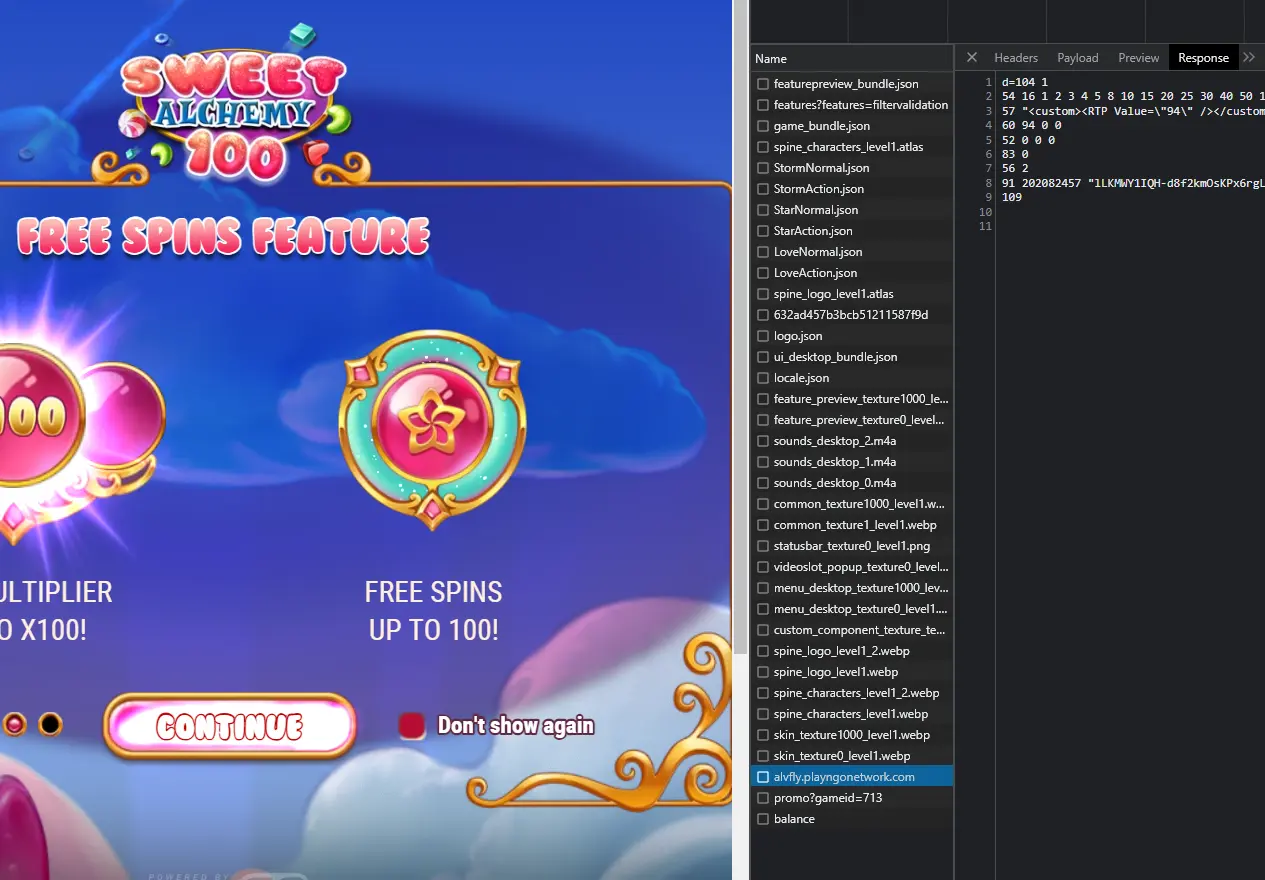Screen dimensions: 1265x880
Task: Select the spine_logo_level1.webp request
Action: (x=851, y=672)
